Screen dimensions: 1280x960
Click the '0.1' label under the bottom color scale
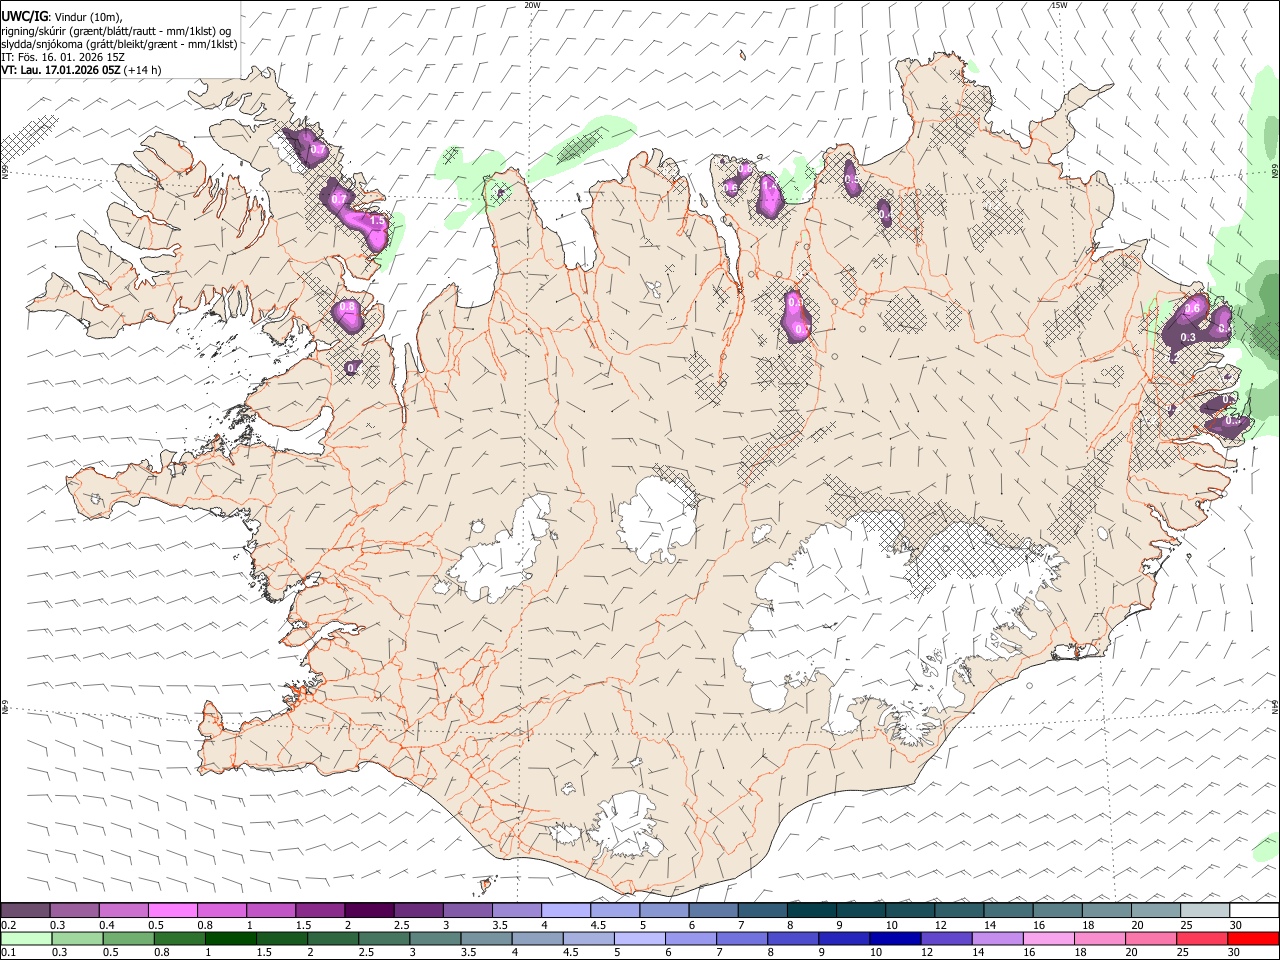(x=9, y=953)
